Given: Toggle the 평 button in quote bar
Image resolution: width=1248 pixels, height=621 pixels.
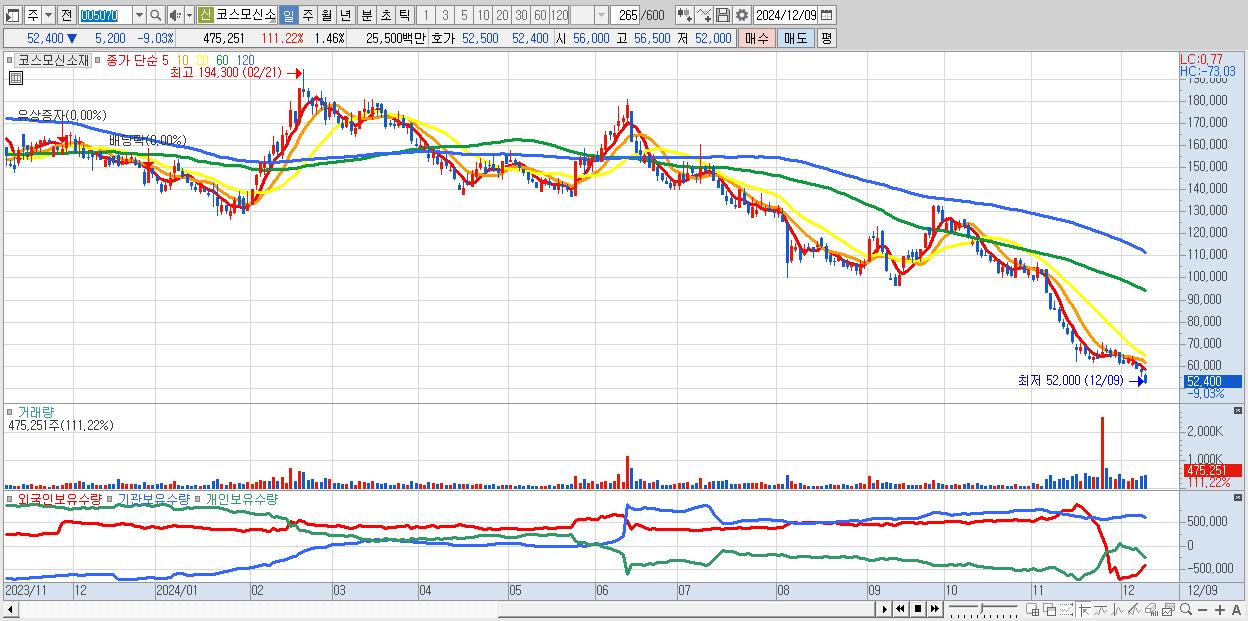Looking at the screenshot, I should click(x=826, y=38).
